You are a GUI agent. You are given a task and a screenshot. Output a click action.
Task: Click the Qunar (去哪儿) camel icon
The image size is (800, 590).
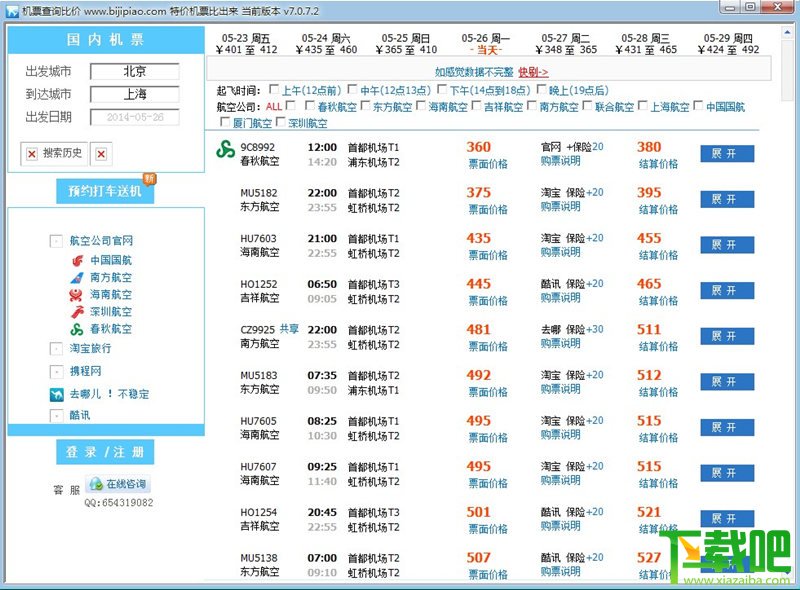pos(56,394)
